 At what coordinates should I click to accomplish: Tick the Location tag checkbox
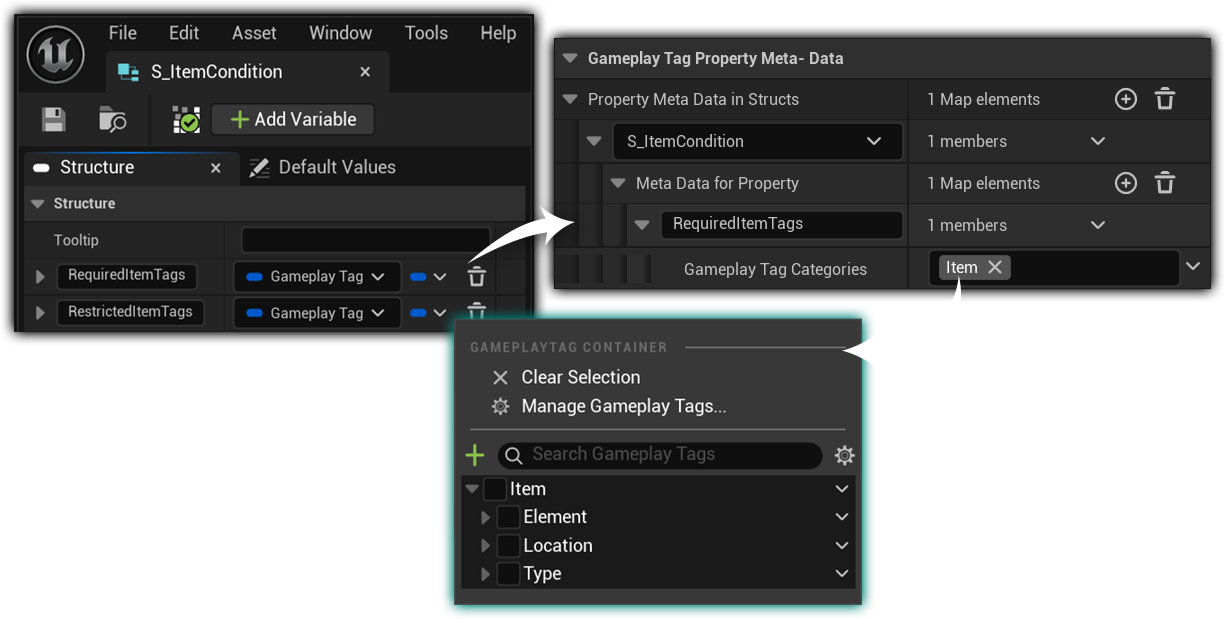click(508, 546)
